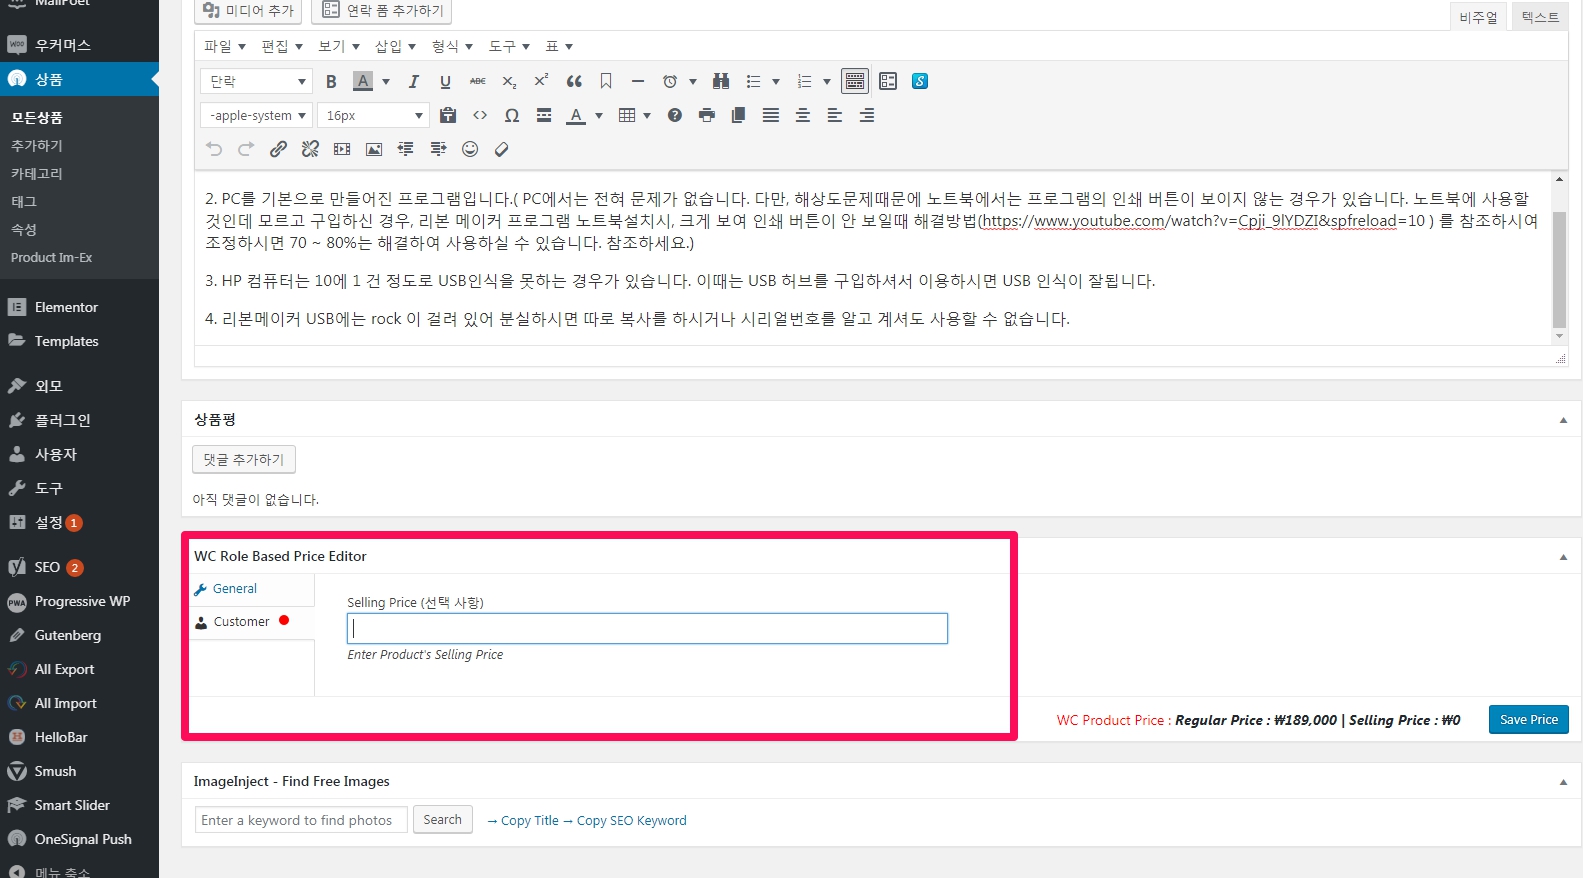Click the Save Price button
This screenshot has width=1583, height=878.
[x=1528, y=720]
